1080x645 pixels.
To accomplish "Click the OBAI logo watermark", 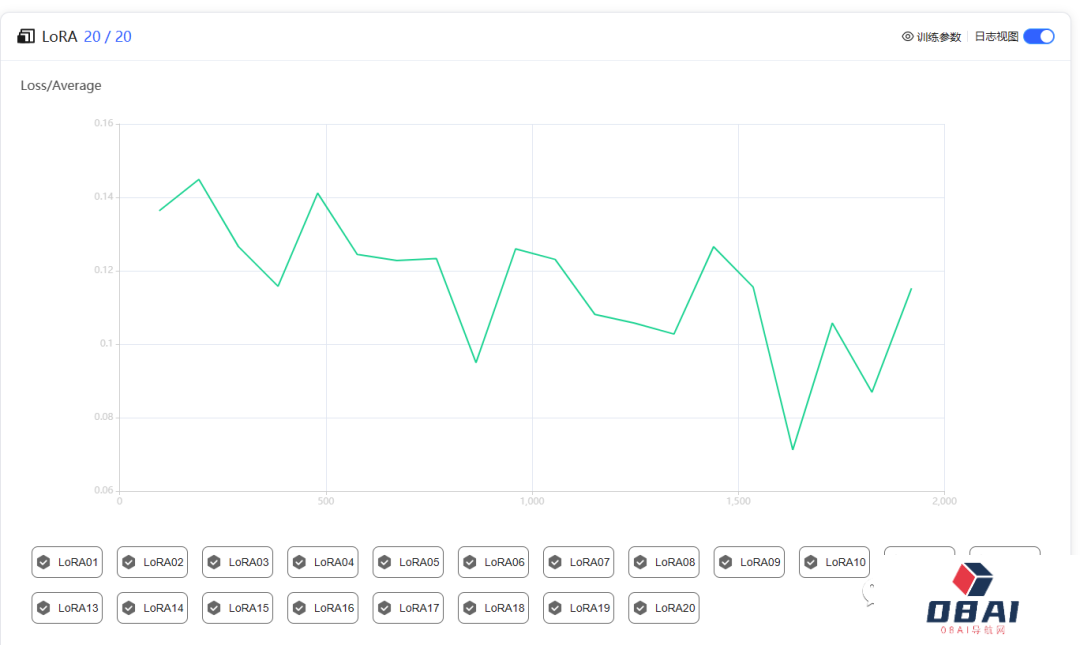I will tap(972, 600).
